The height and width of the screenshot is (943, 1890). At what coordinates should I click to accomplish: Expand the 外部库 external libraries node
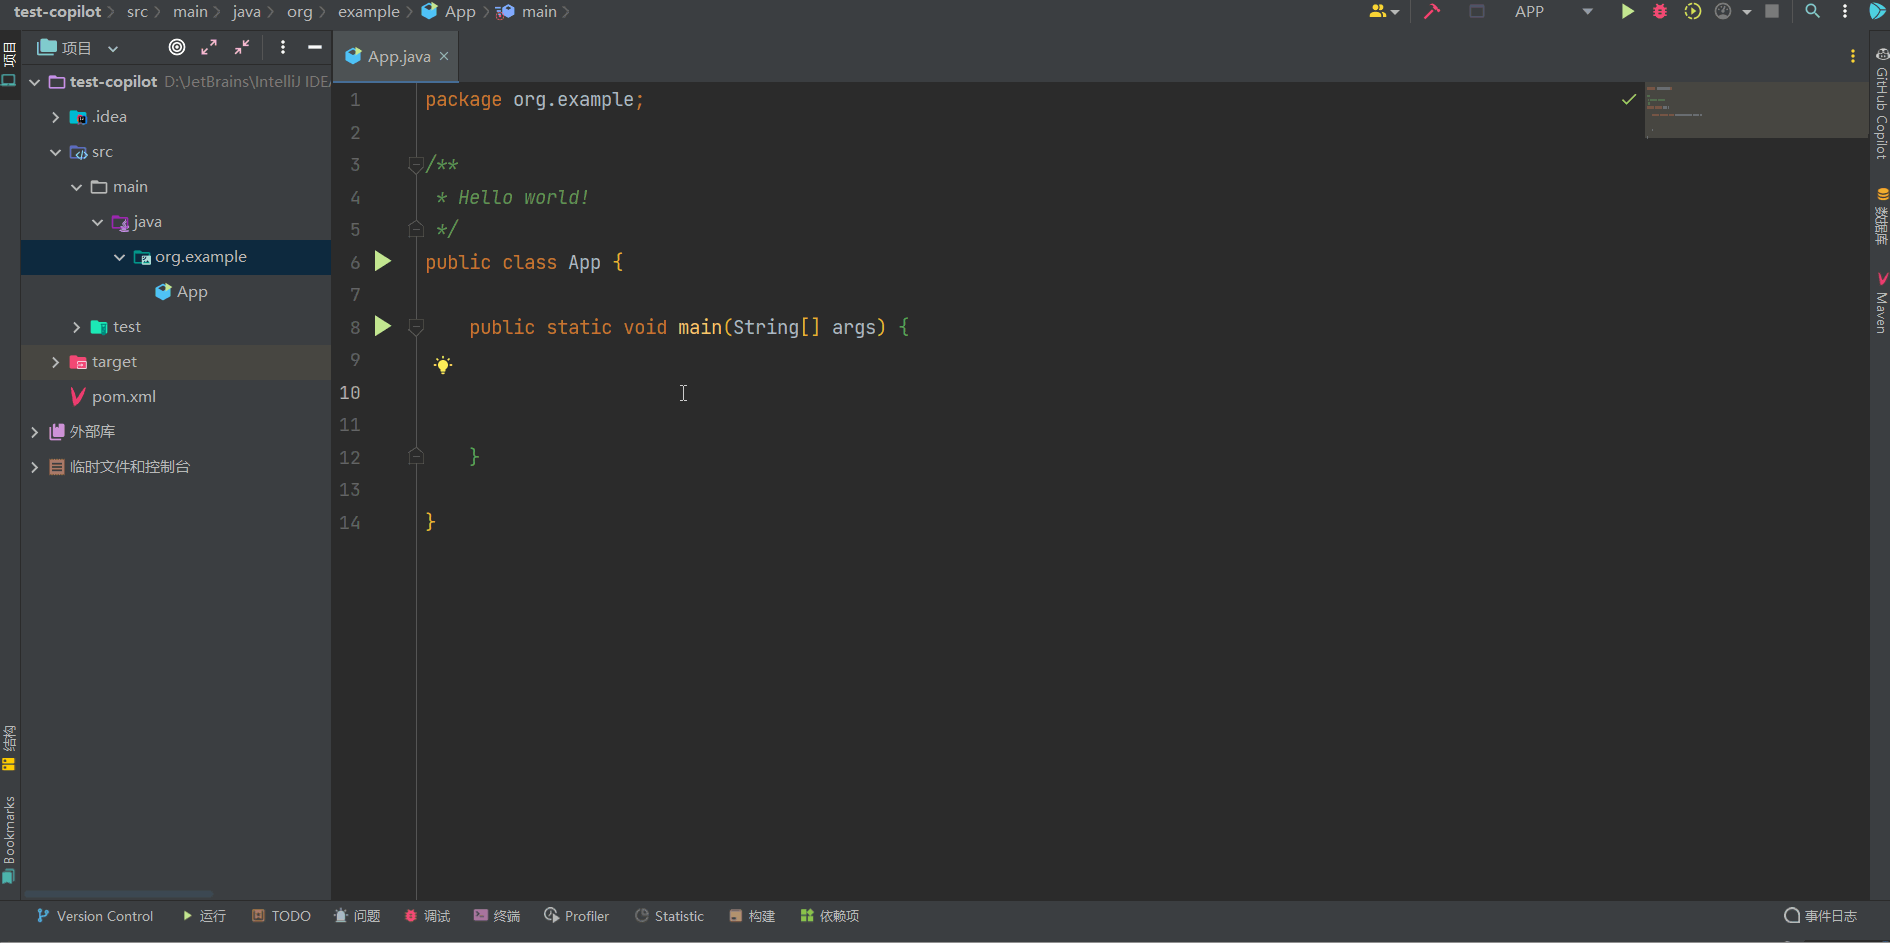tap(35, 432)
